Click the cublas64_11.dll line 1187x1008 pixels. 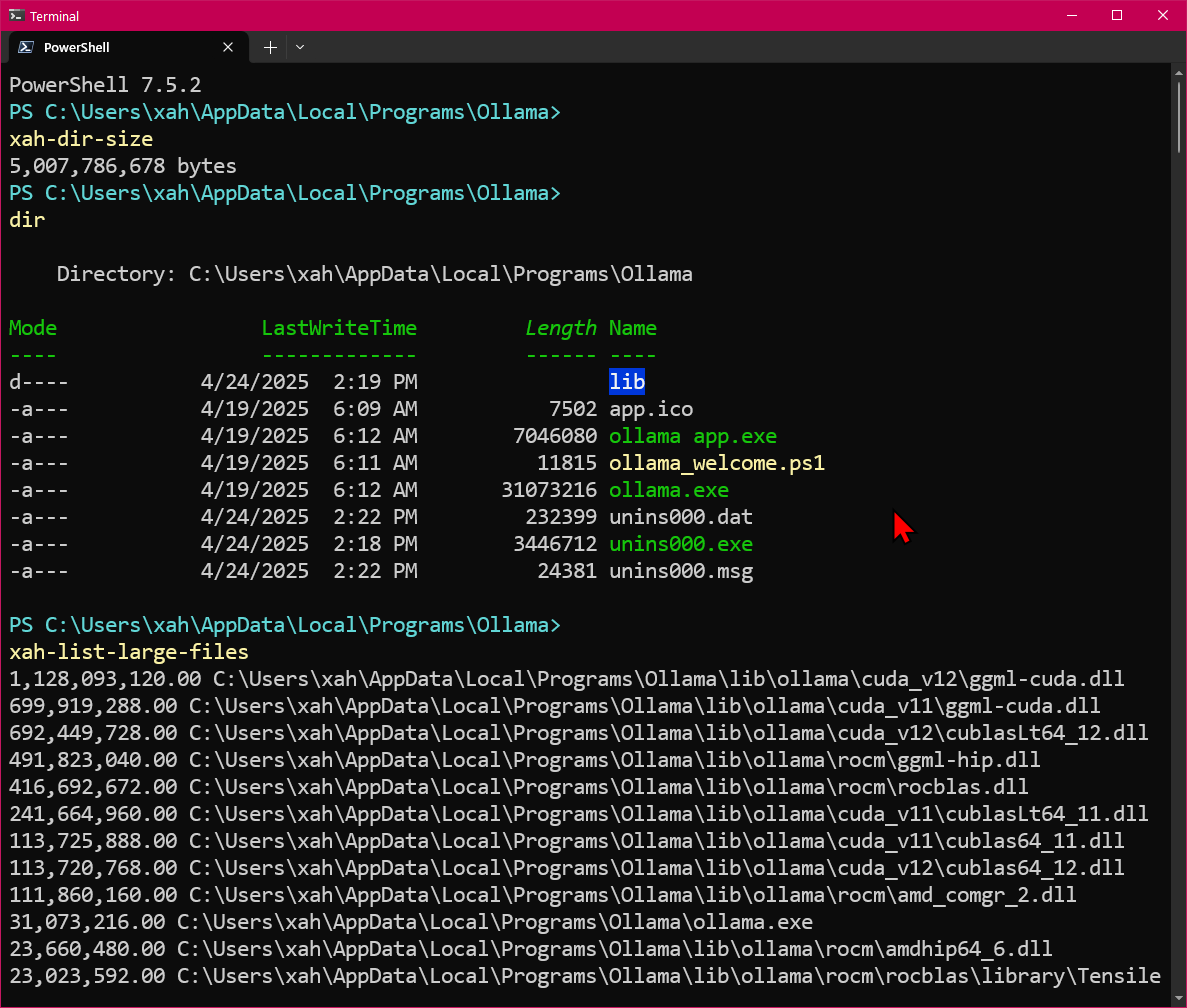(566, 841)
